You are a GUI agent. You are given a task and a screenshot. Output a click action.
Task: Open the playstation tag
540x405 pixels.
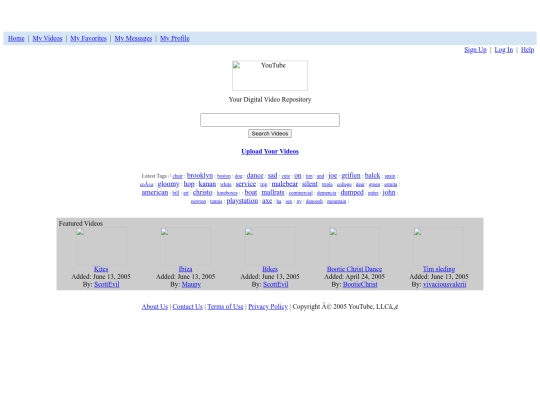pyautogui.click(x=242, y=200)
